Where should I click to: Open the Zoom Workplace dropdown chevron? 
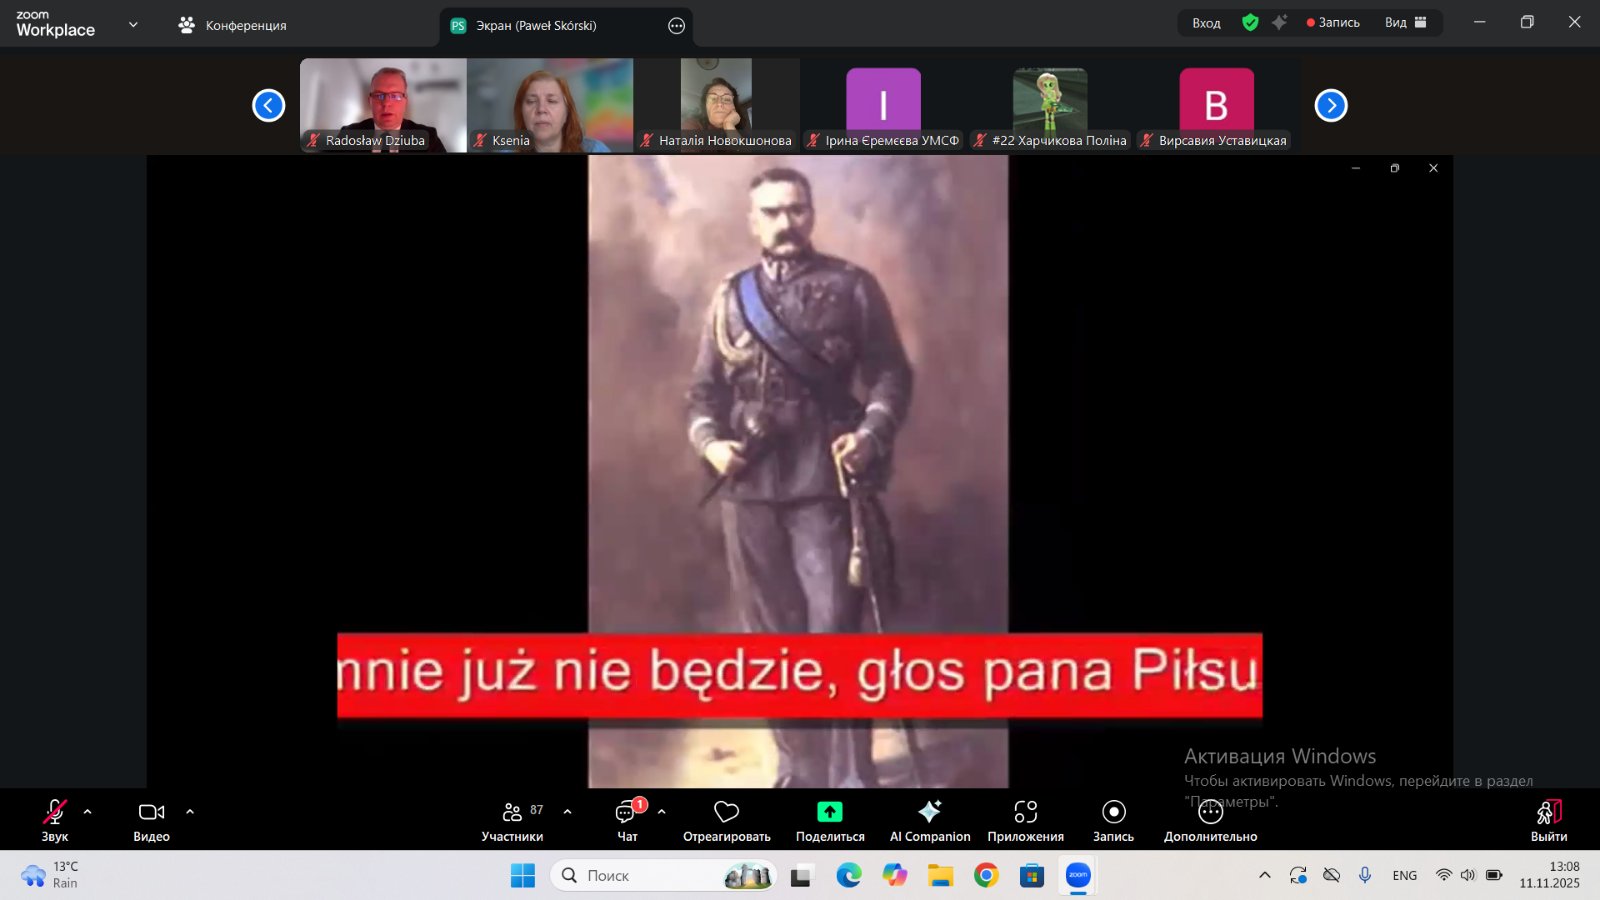coord(133,24)
